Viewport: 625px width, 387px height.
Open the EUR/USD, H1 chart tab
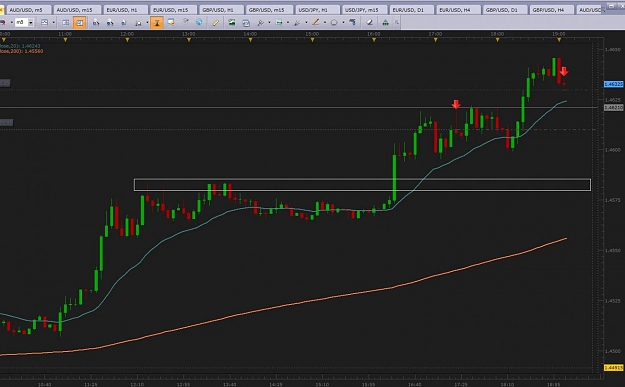(125, 10)
